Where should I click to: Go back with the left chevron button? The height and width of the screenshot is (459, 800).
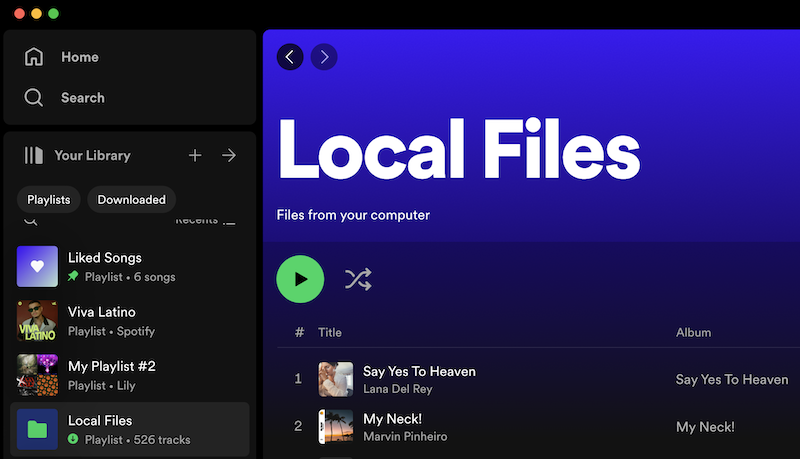(x=290, y=57)
